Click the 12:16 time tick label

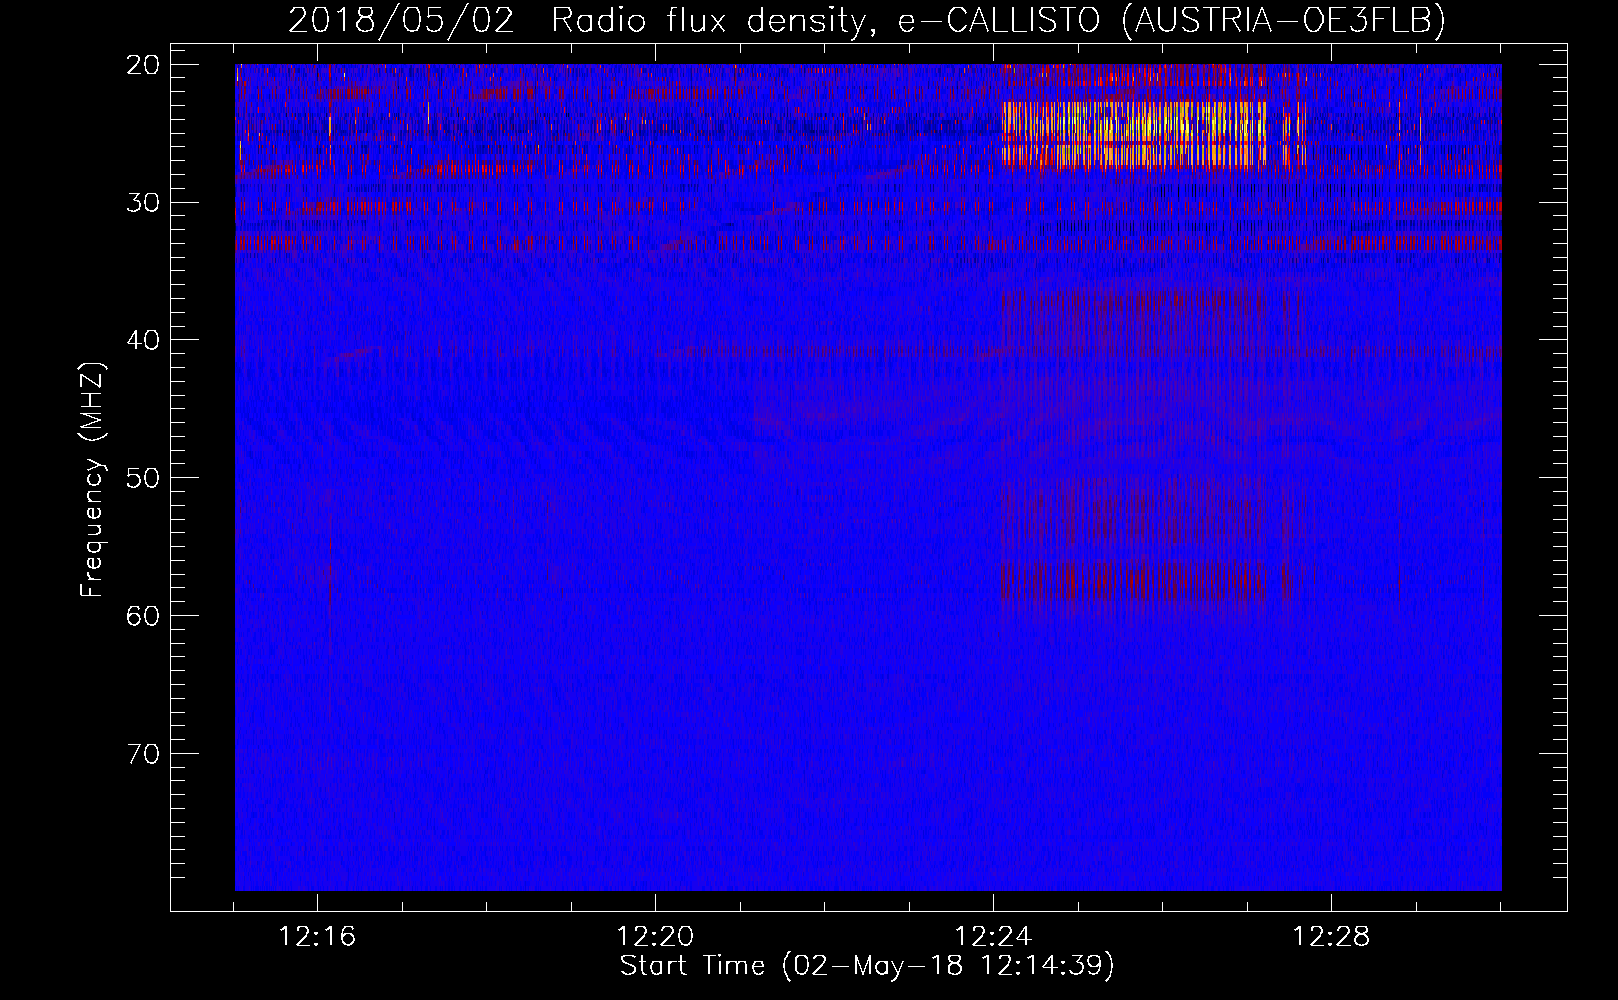click(x=318, y=937)
